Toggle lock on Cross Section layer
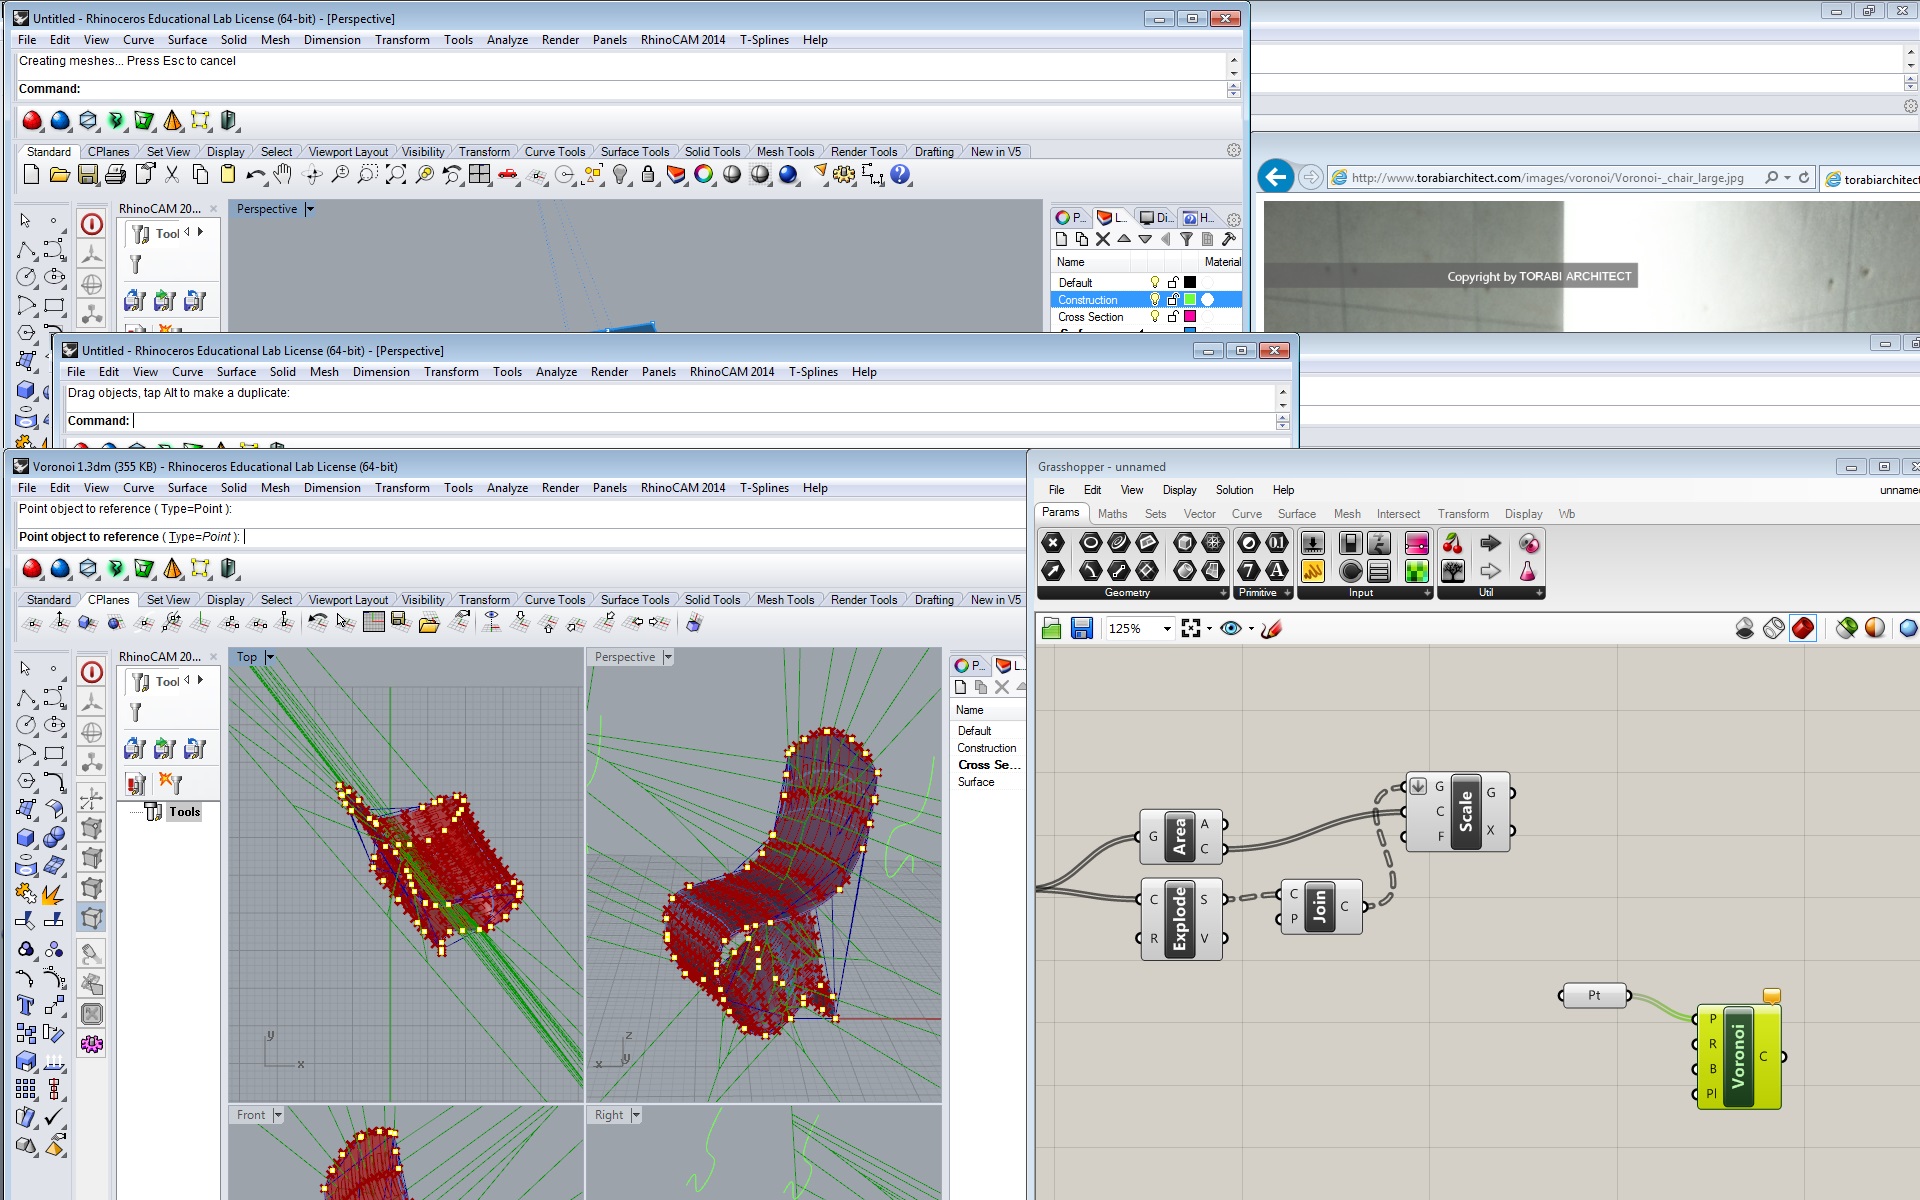Image resolution: width=1920 pixels, height=1200 pixels. click(1173, 317)
